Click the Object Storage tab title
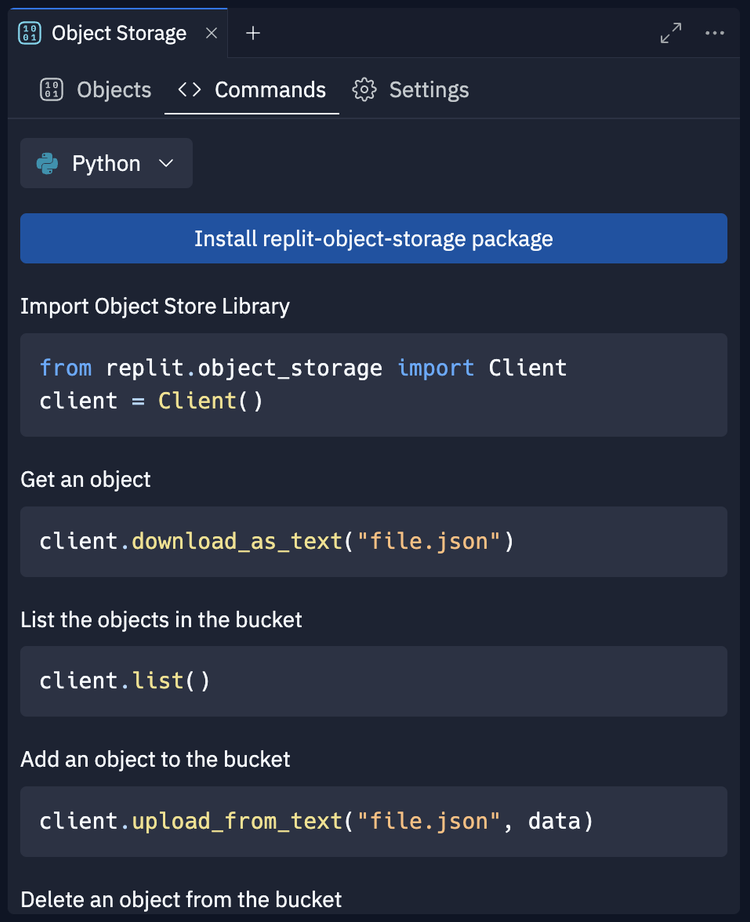750x922 pixels. tap(120, 32)
